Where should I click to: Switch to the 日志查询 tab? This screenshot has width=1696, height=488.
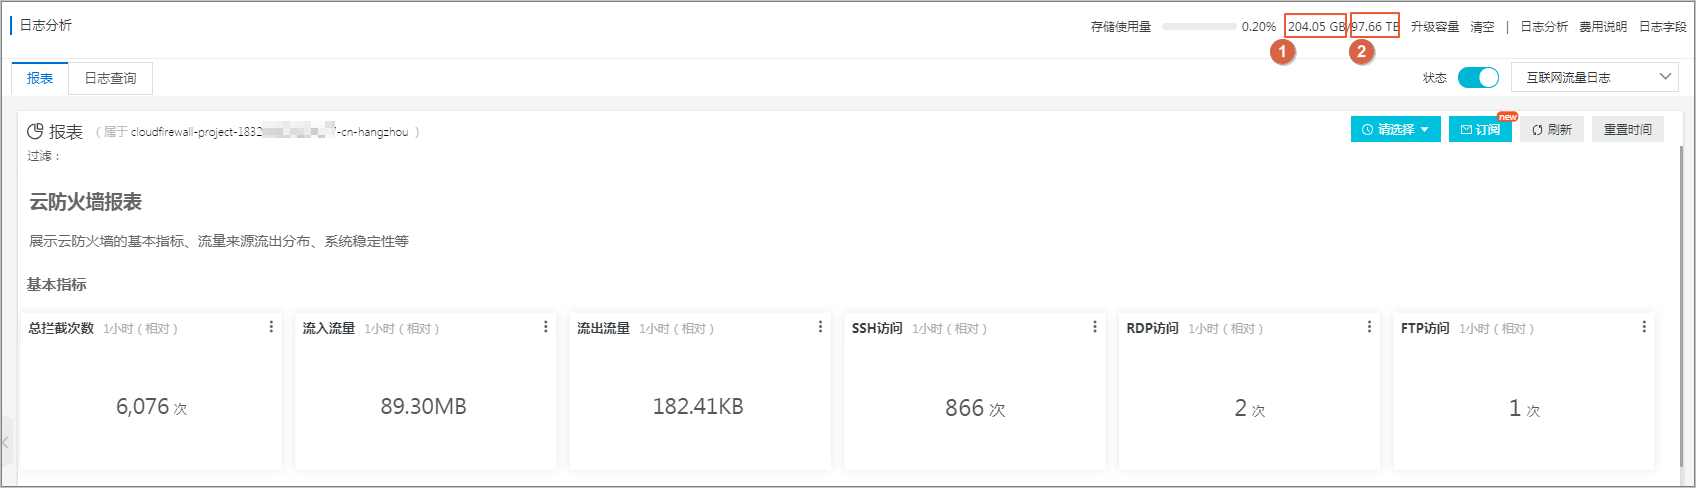click(110, 78)
